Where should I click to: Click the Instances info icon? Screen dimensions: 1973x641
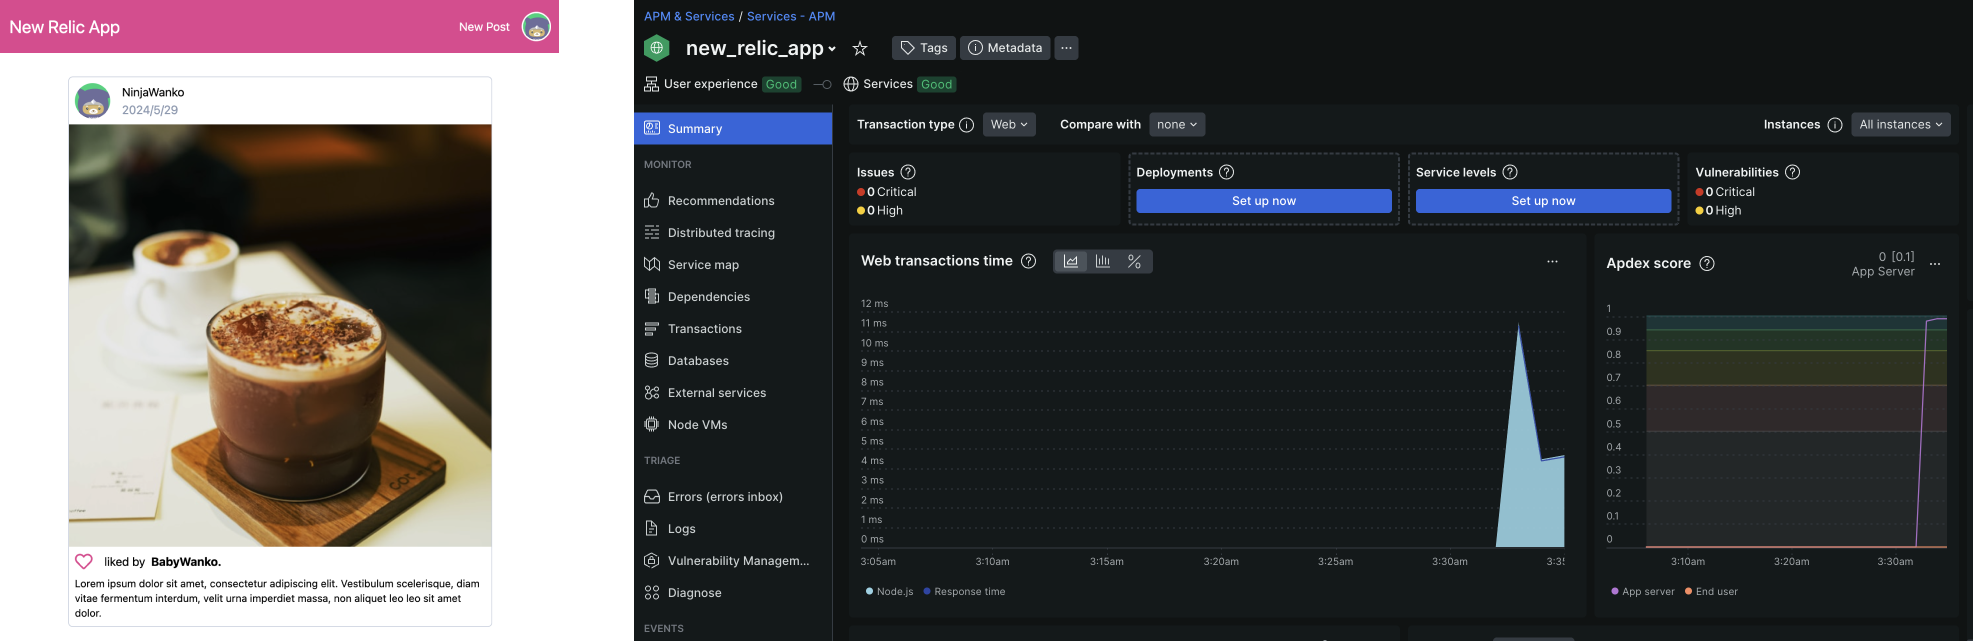1835,125
